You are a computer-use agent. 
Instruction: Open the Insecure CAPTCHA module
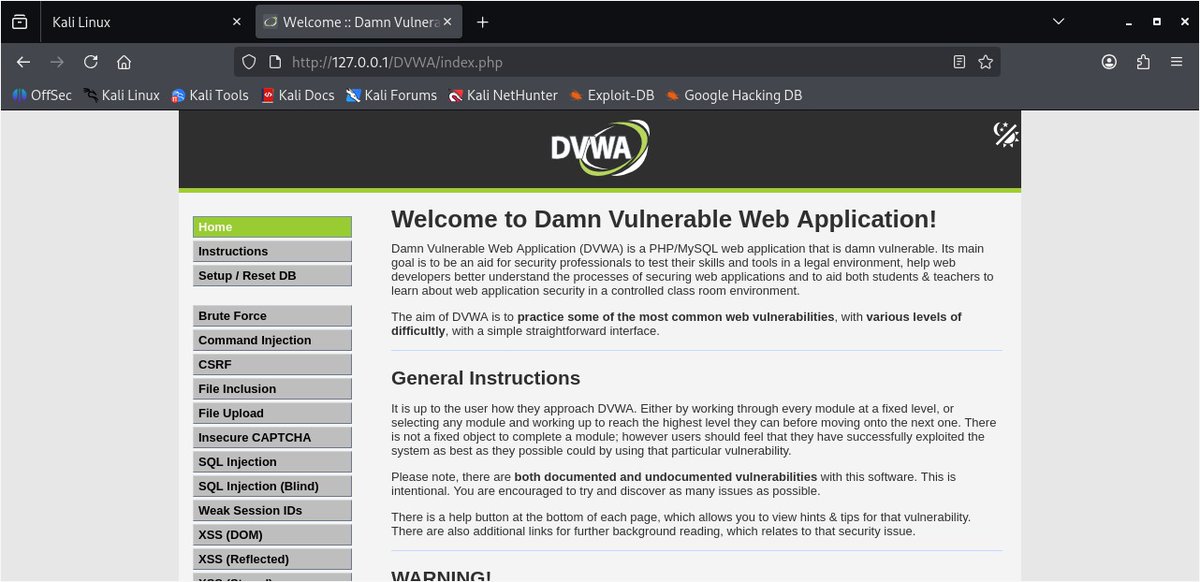(x=272, y=437)
